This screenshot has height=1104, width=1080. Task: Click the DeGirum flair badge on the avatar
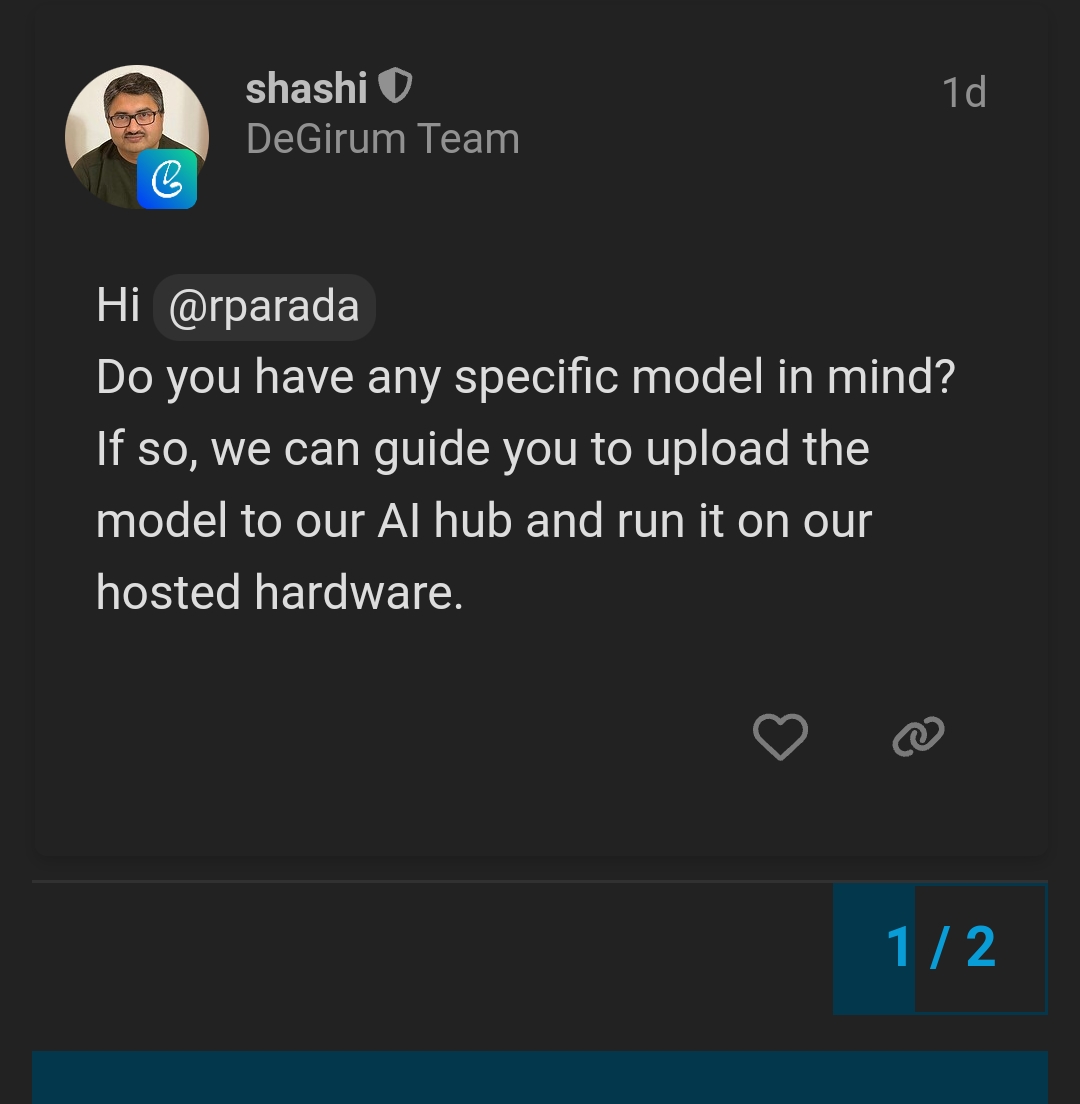coord(167,179)
